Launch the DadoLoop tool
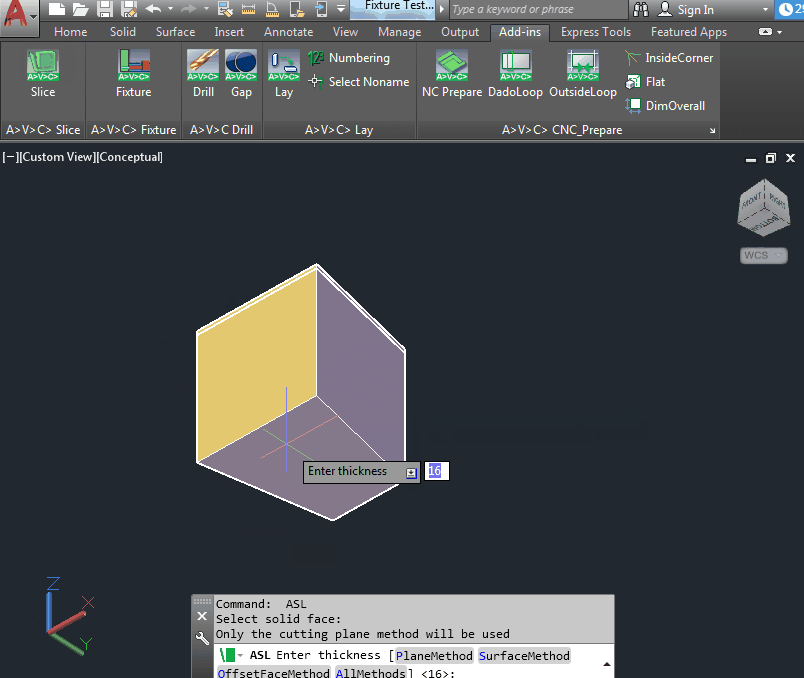 (x=515, y=74)
